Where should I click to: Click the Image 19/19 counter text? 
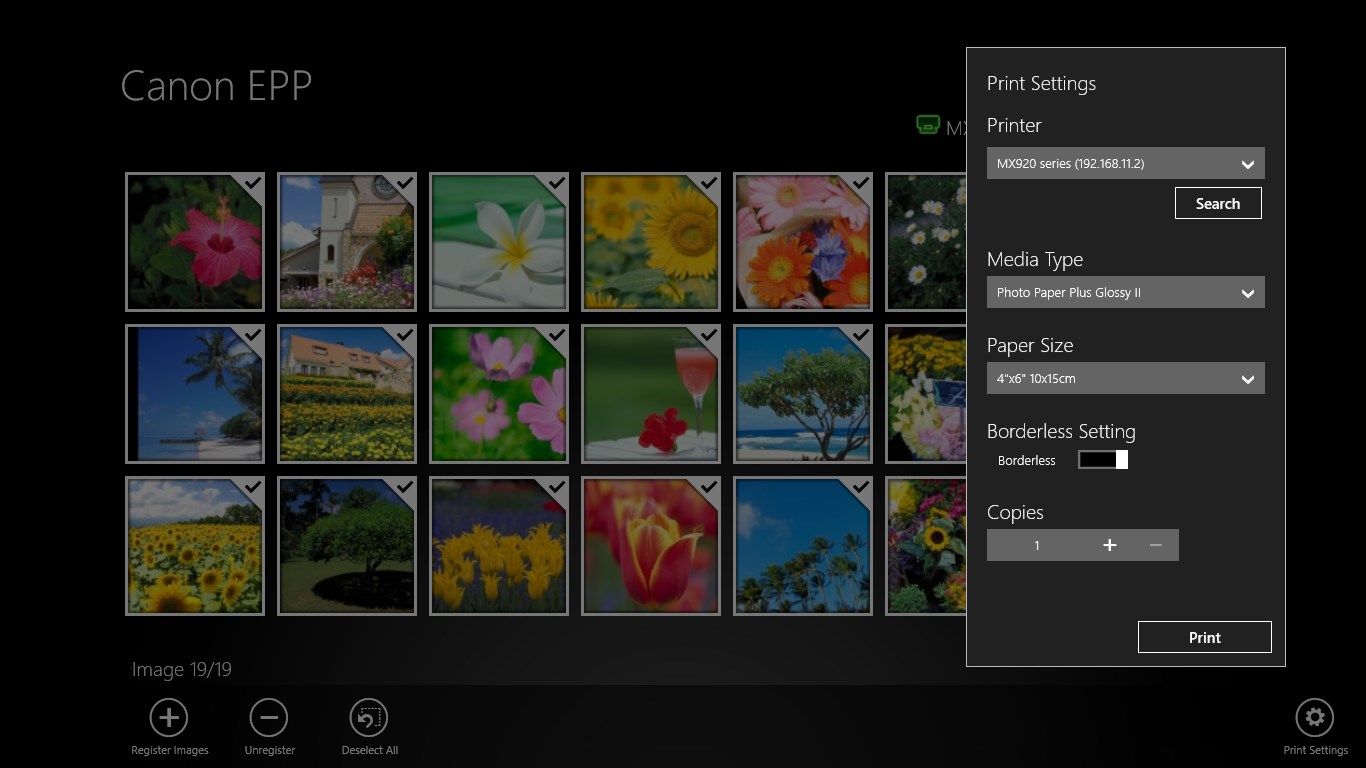click(x=182, y=669)
